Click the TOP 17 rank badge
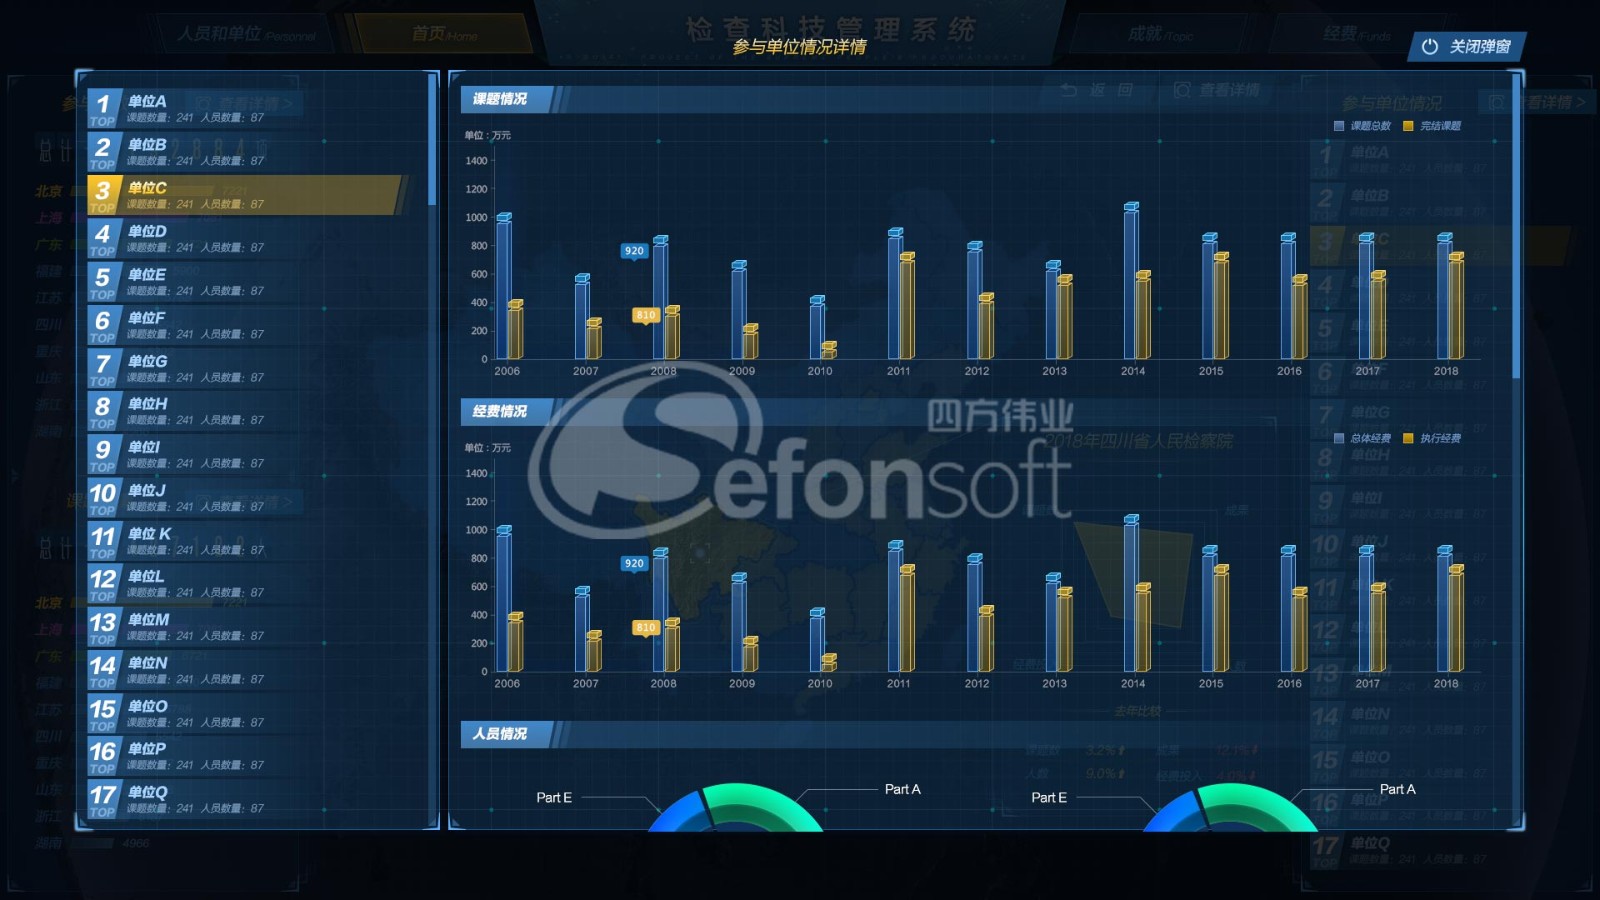 pyautogui.click(x=103, y=799)
